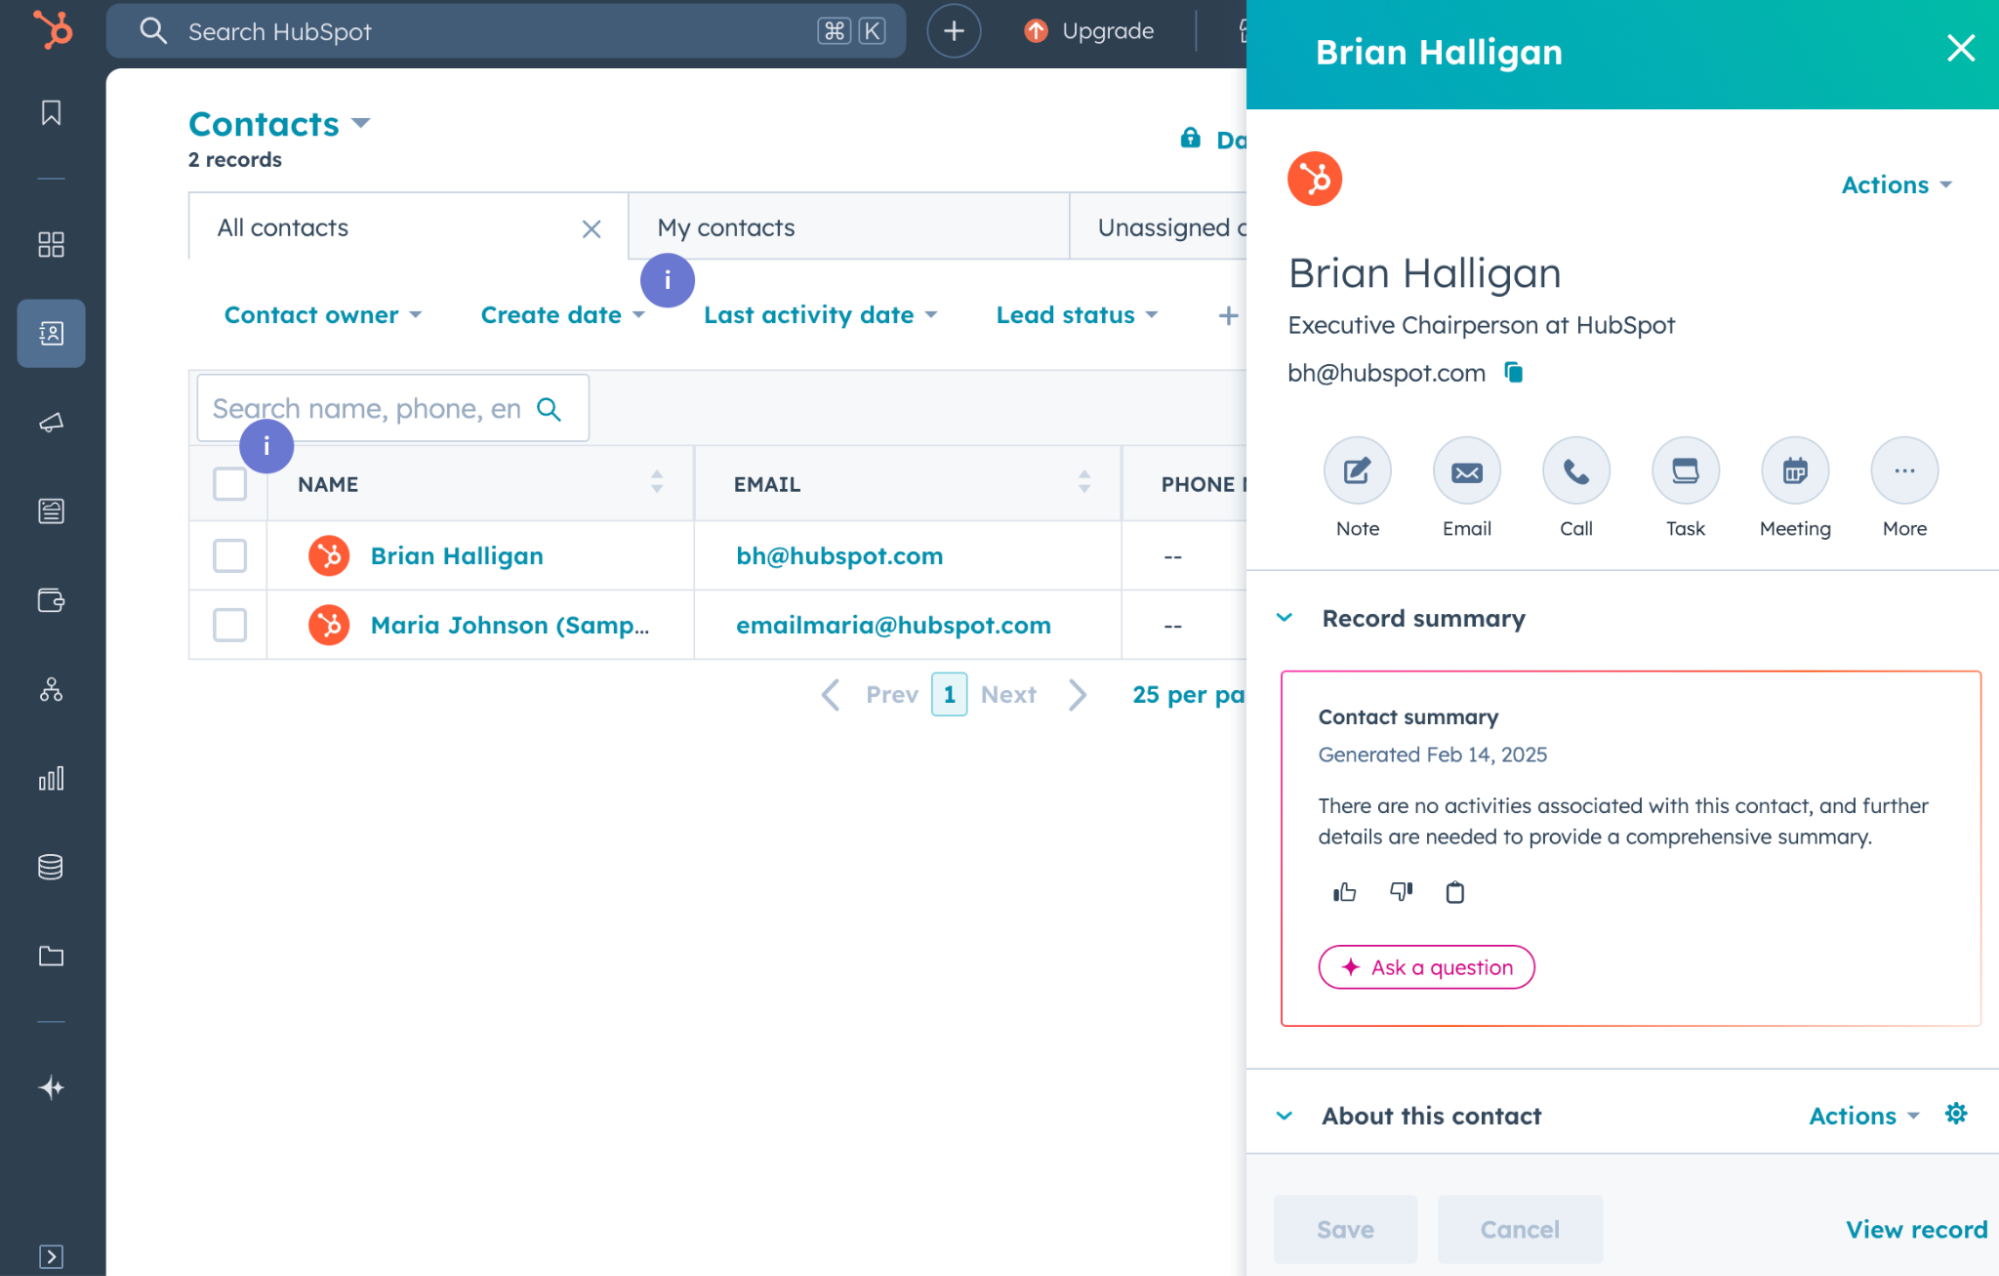Screen dimensions: 1999x1276
Task: Switch to the Unassigned contacts tab
Action: (1158, 227)
